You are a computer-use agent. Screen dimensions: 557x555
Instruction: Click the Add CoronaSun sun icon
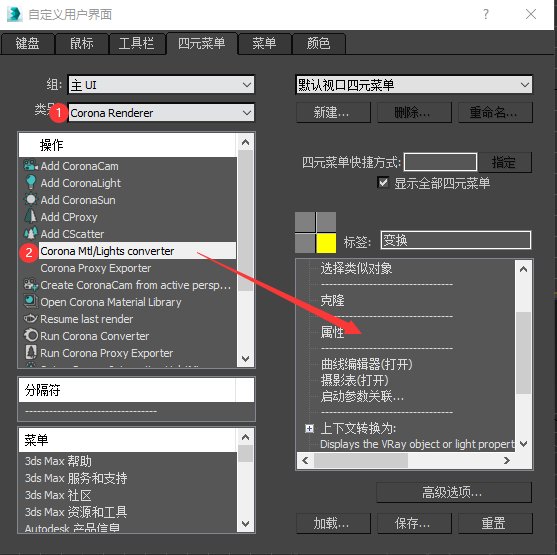pyautogui.click(x=31, y=199)
